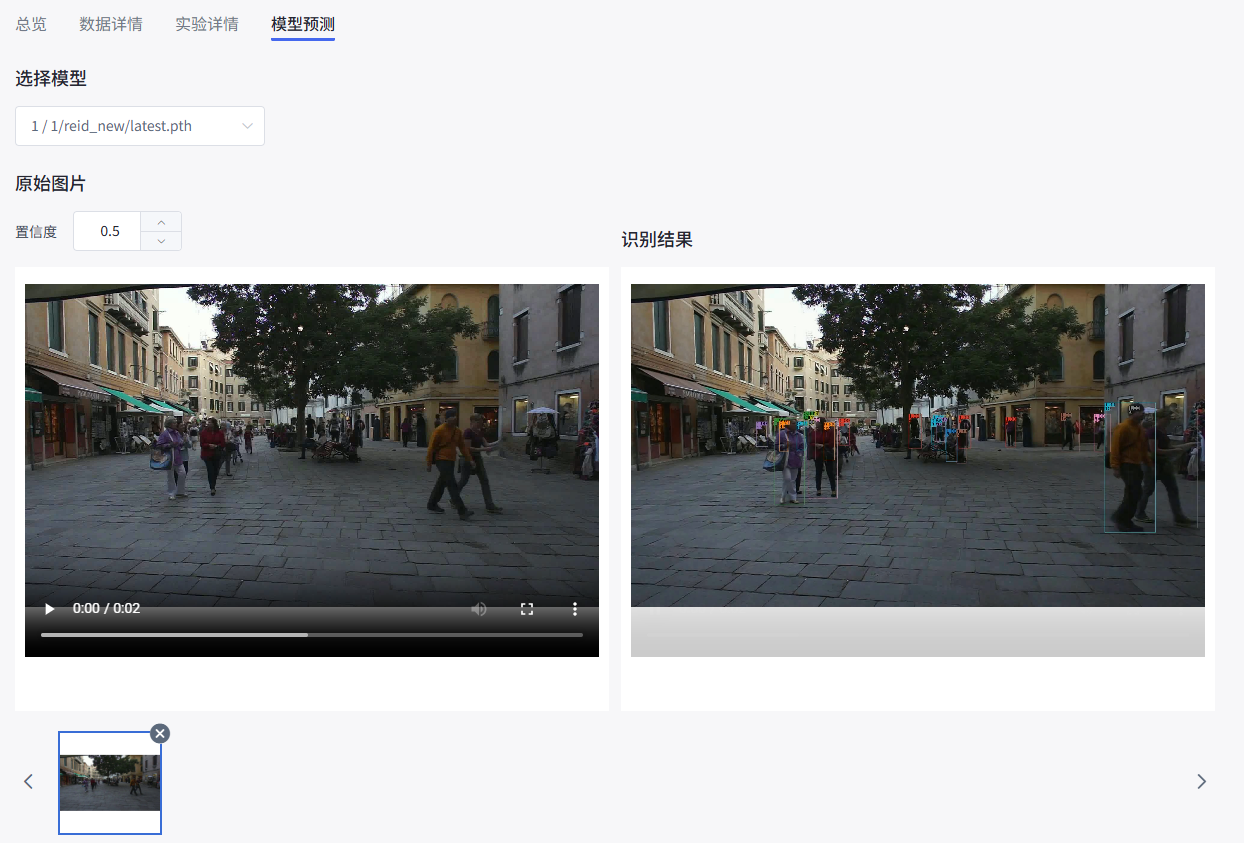The width and height of the screenshot is (1244, 843).
Task: Remove the uploaded video thumbnail
Action: pos(160,733)
